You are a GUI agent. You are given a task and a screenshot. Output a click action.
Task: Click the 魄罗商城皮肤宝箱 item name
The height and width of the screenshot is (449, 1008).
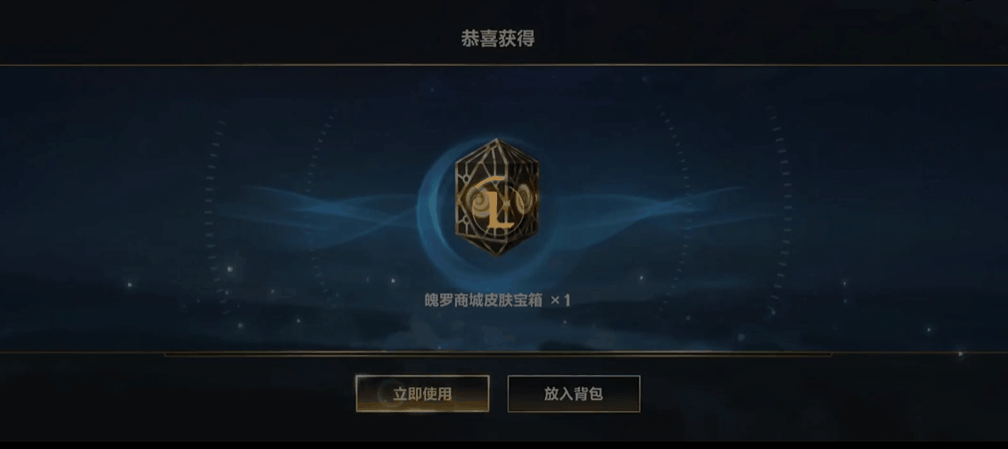tap(482, 300)
